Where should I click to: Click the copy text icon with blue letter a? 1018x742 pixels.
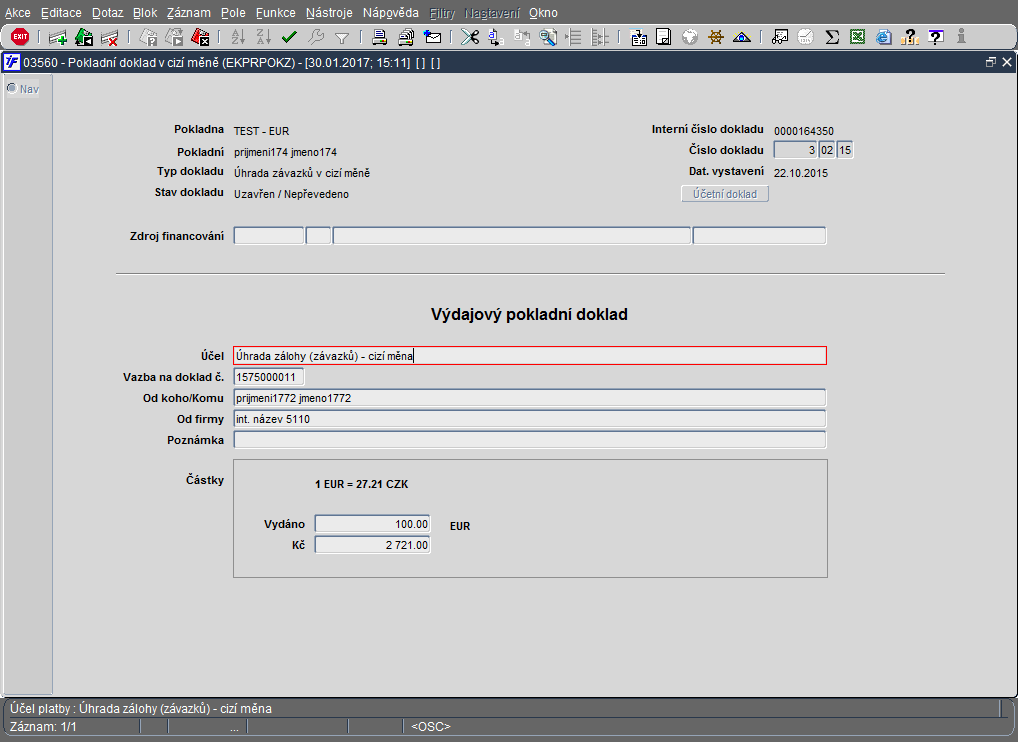[496, 38]
